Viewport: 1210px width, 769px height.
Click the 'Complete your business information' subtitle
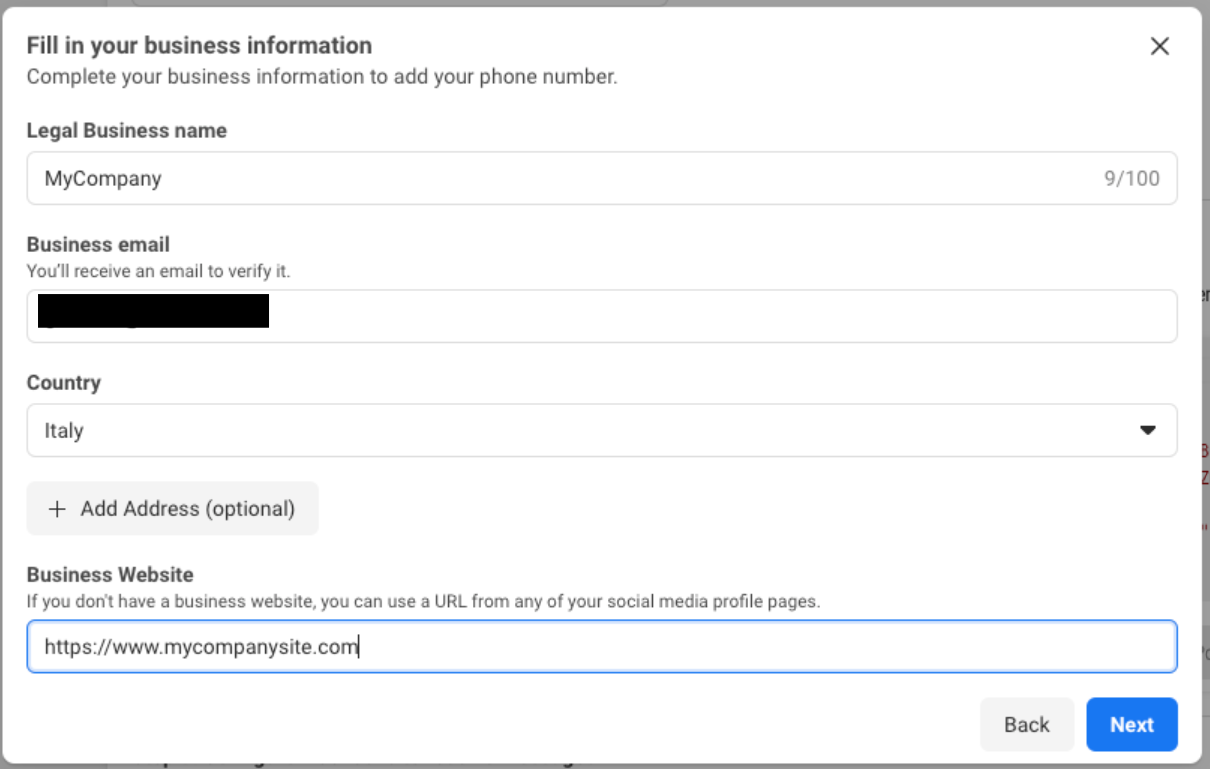point(322,77)
